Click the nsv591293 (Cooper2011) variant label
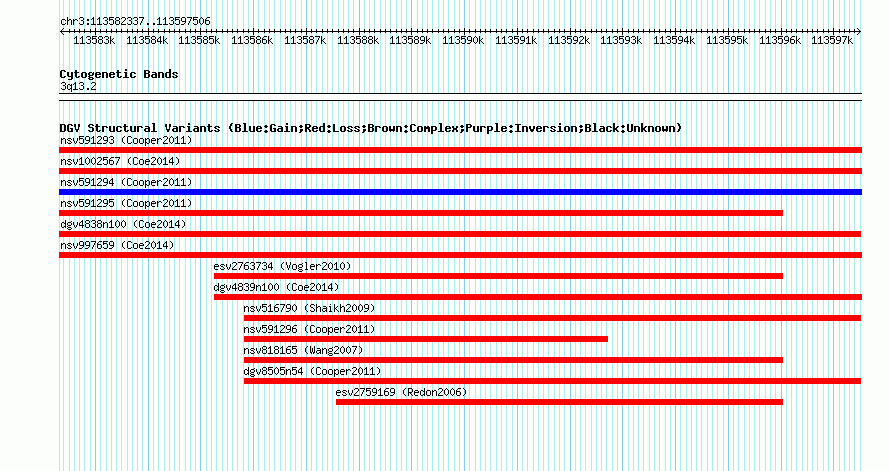The height and width of the screenshot is (471, 890). click(126, 140)
